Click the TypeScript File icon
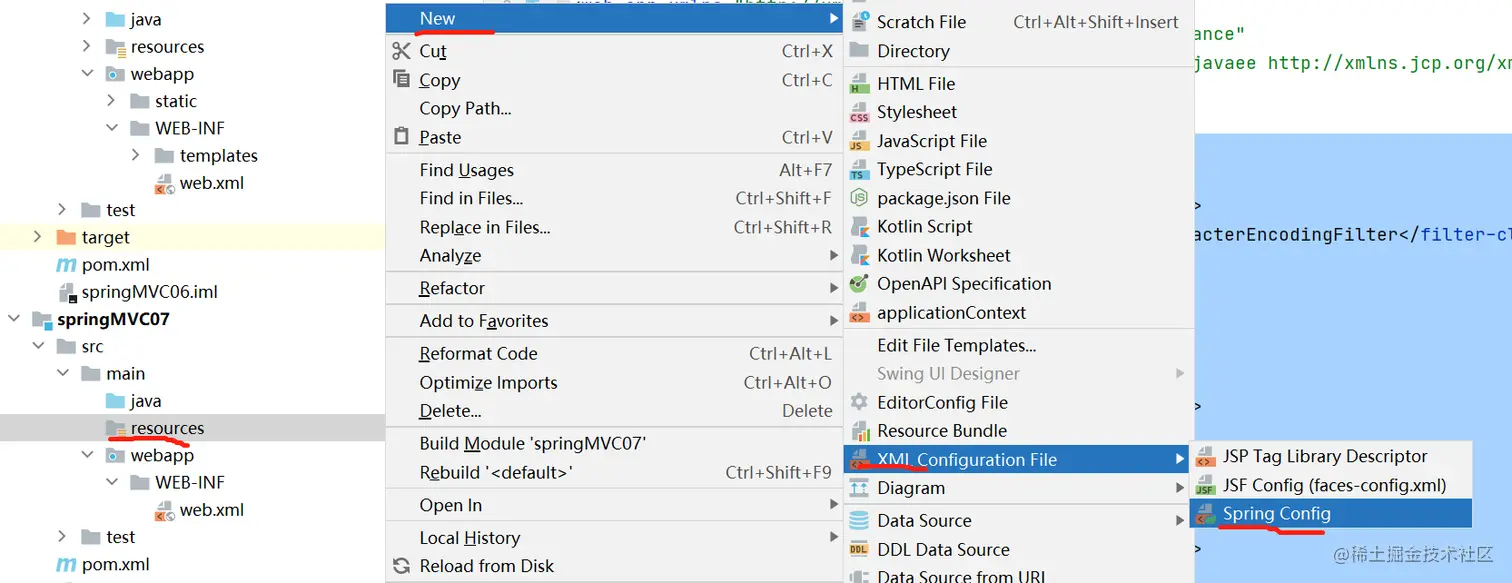The width and height of the screenshot is (1512, 583). [x=859, y=170]
